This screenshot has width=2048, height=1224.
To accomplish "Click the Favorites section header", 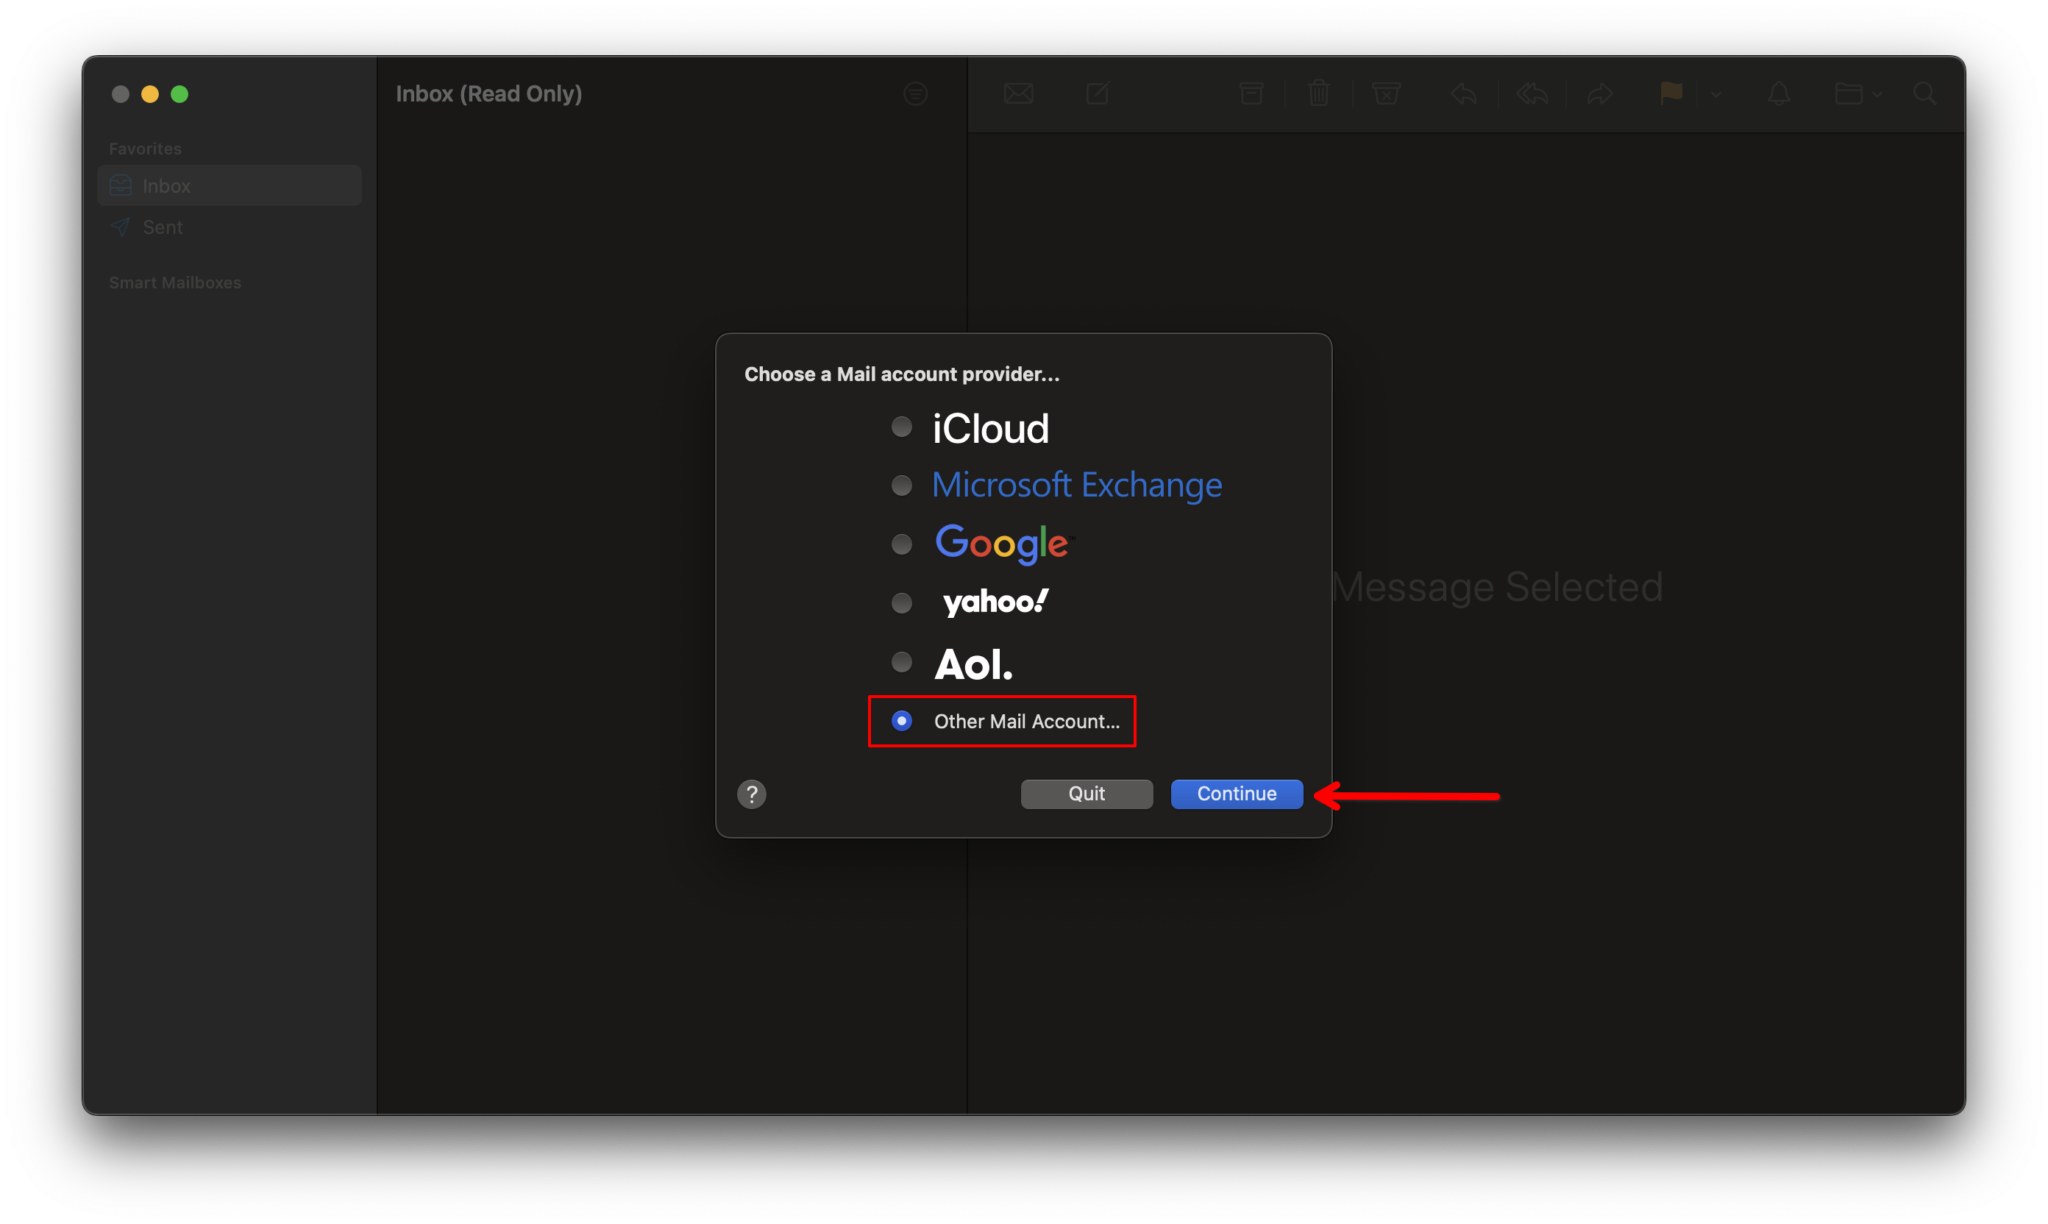I will point(145,149).
